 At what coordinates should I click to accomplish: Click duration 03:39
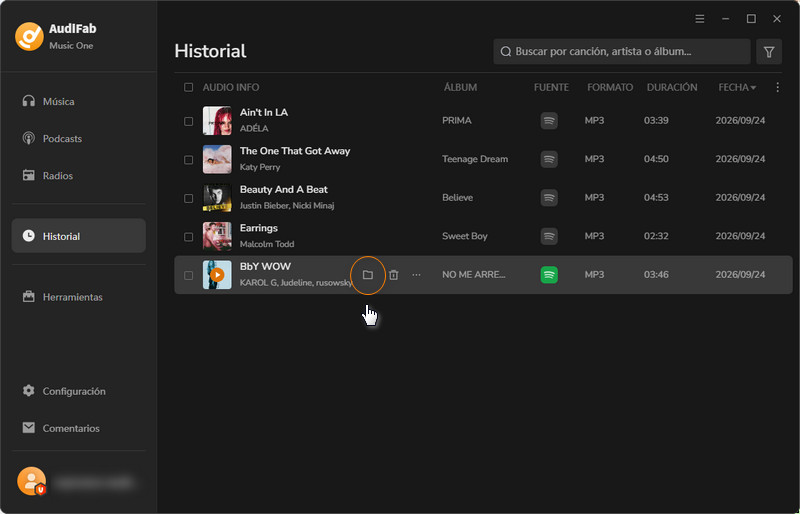[656, 120]
